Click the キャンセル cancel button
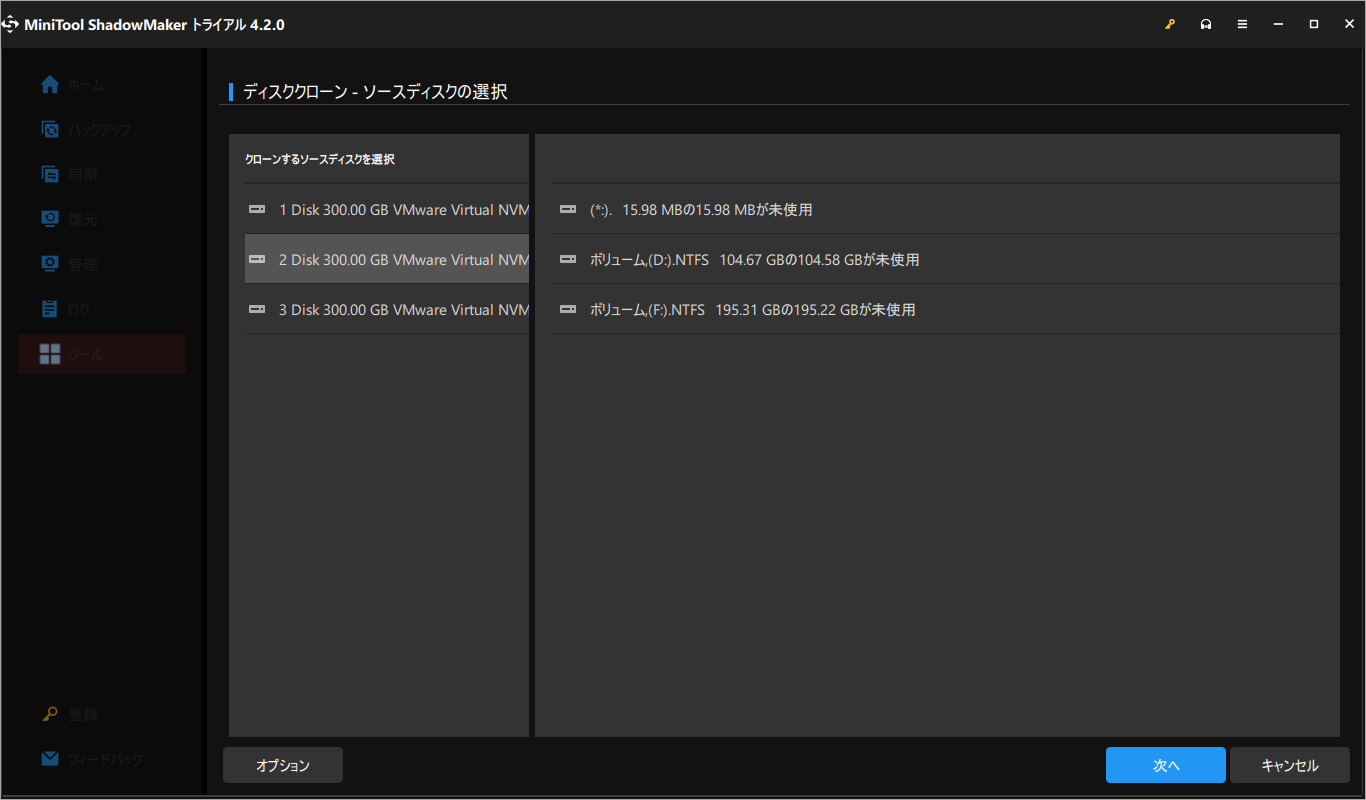The height and width of the screenshot is (800, 1366). coord(1290,765)
